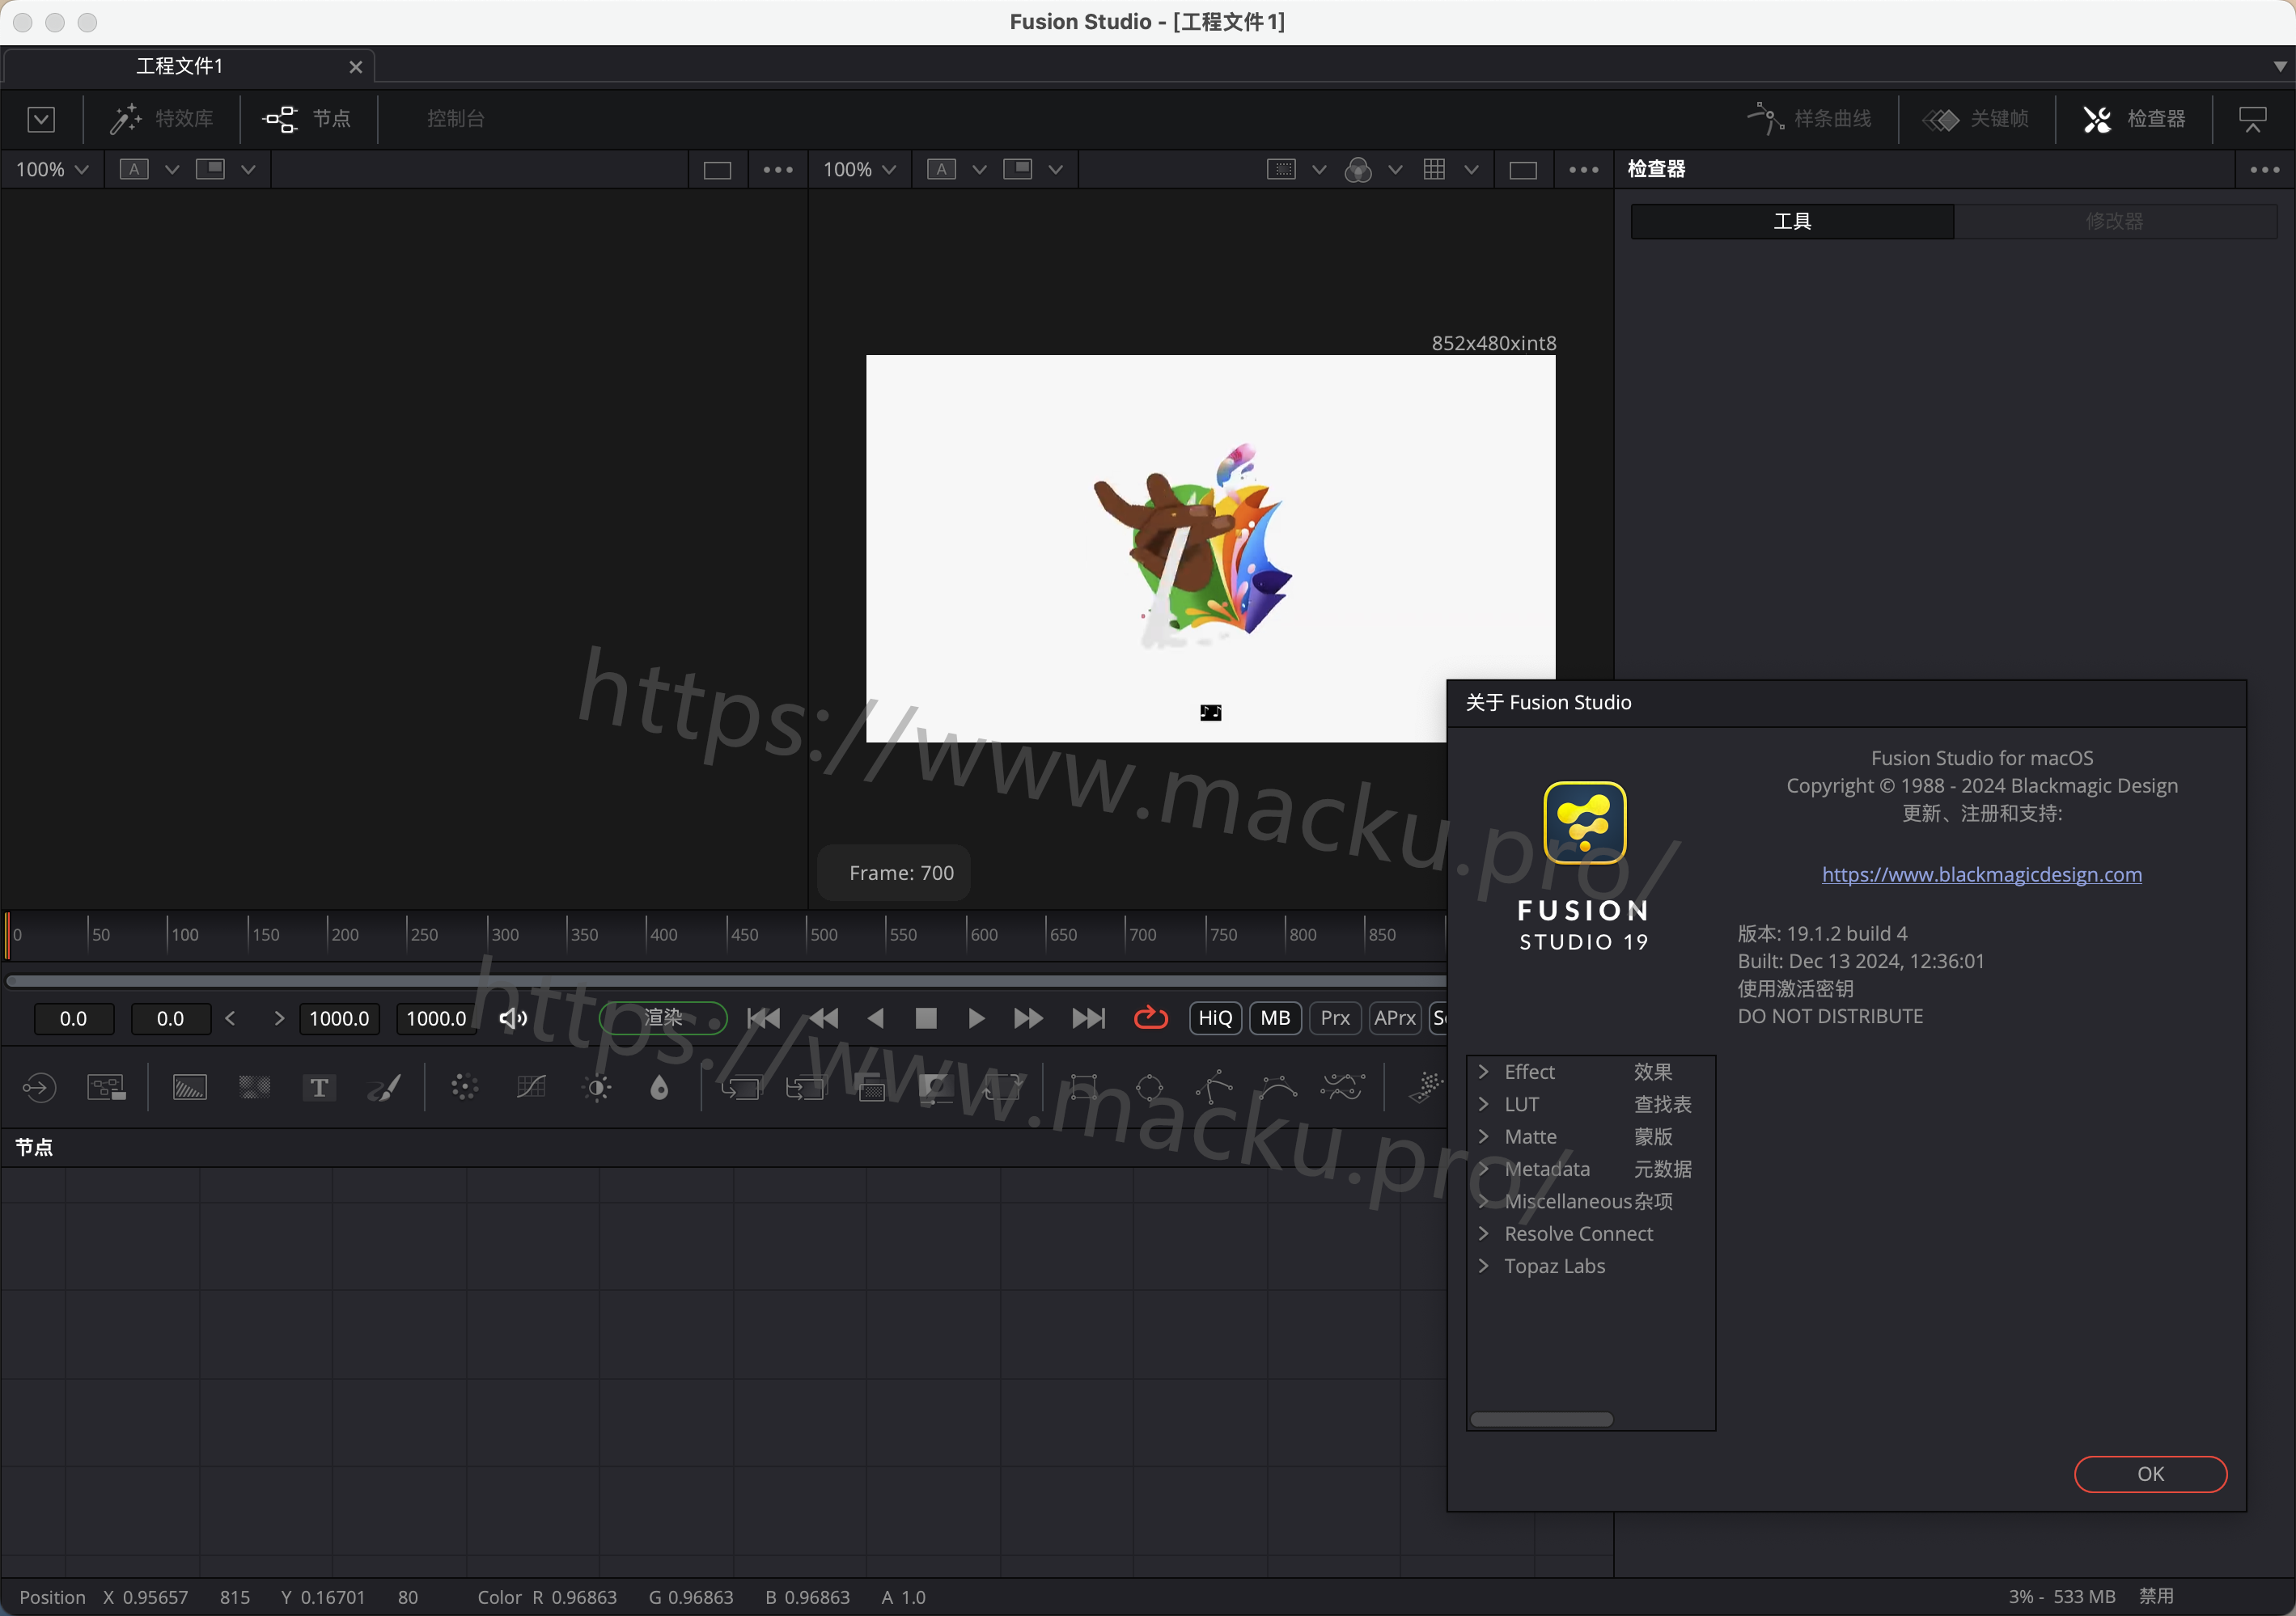The width and height of the screenshot is (2296, 1616).
Task: Add the particle emitter node
Action: [x=1425, y=1087]
